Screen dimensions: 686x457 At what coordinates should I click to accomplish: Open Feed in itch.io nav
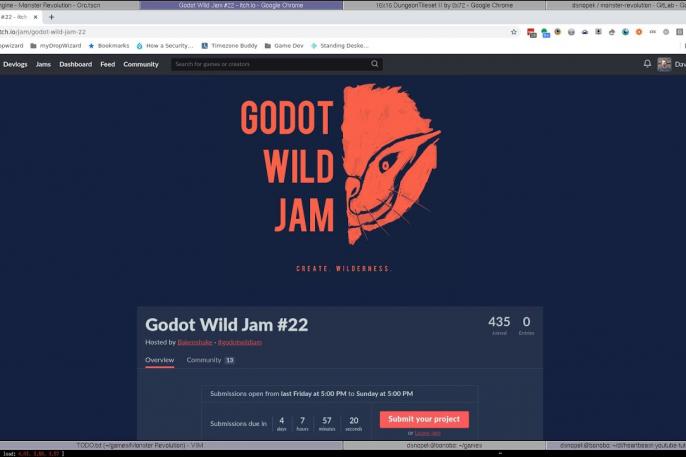click(108, 64)
